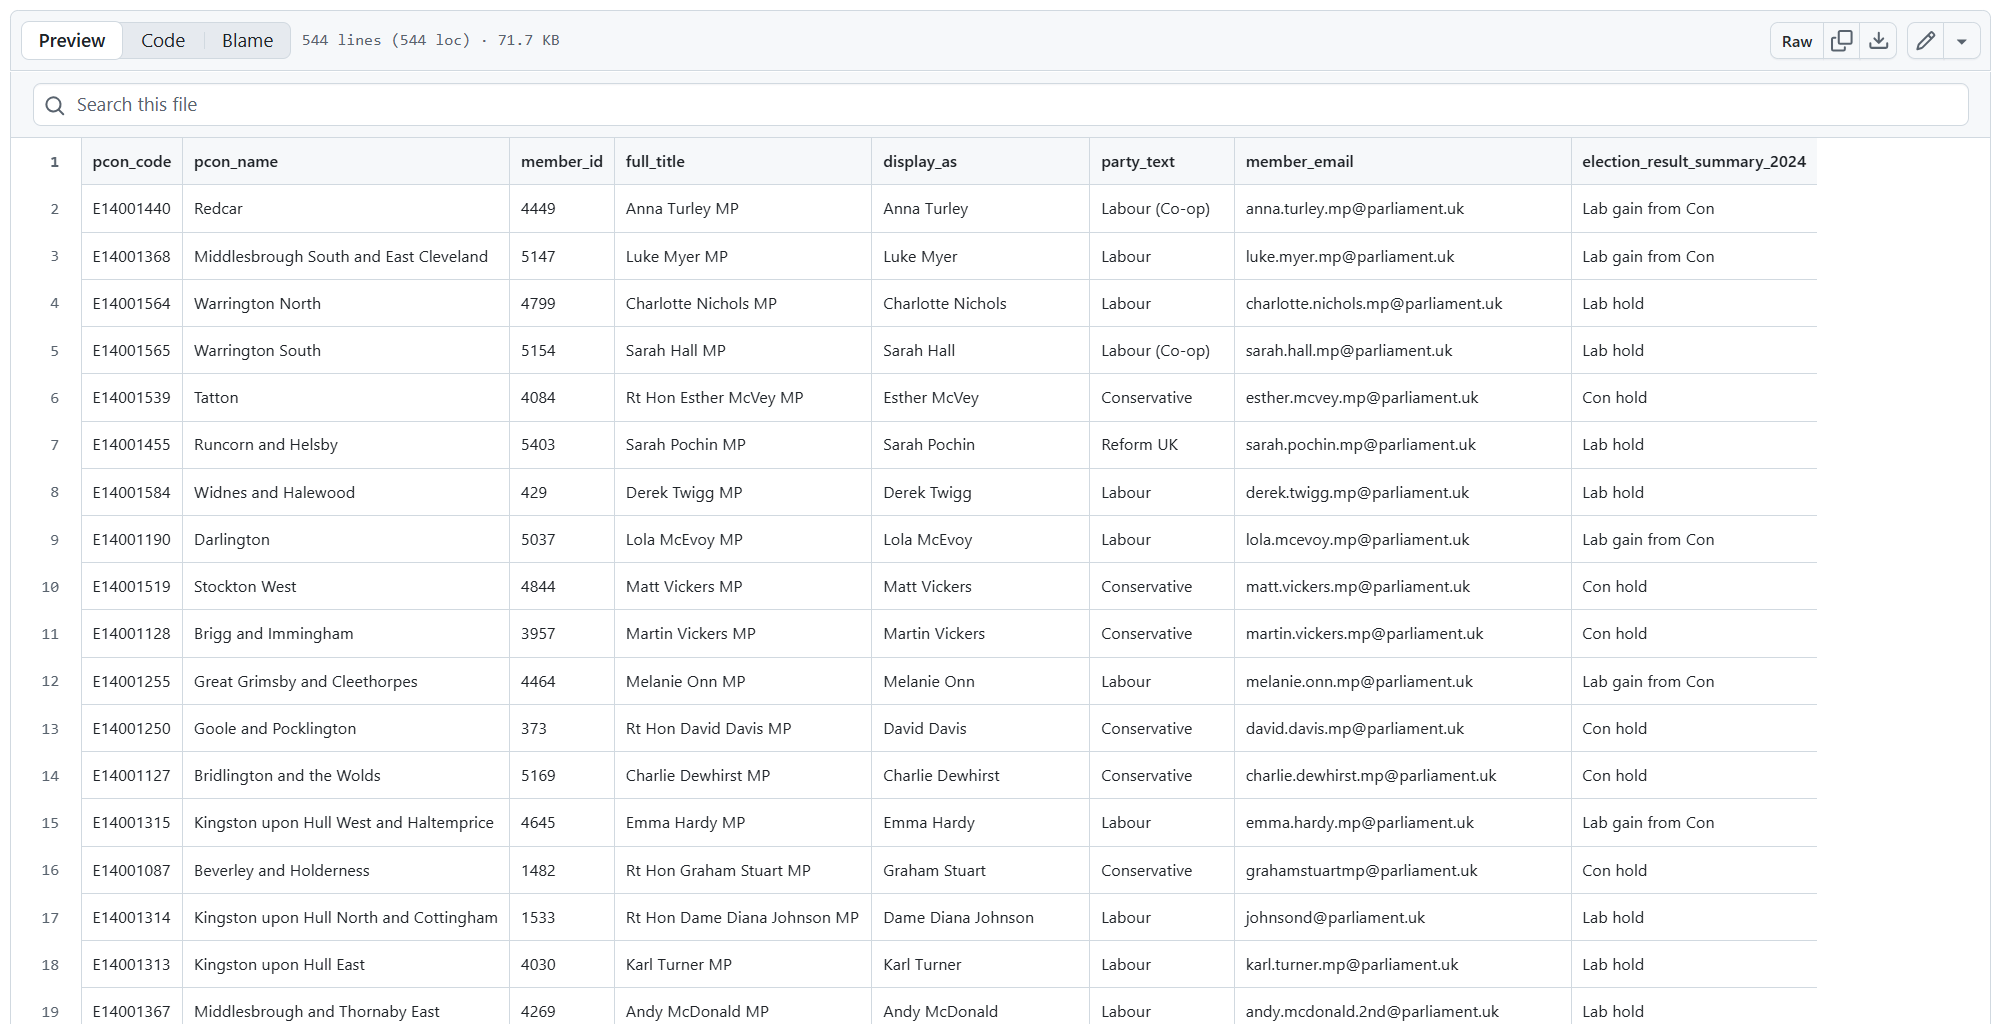1995x1024 pixels.
Task: Click the Luke Myer MP title cell
Action: (x=743, y=256)
